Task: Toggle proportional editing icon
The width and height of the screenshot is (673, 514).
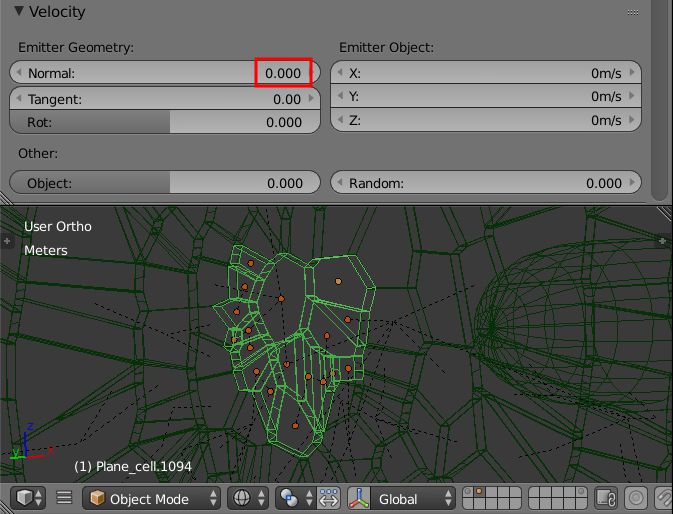Action: (x=636, y=498)
